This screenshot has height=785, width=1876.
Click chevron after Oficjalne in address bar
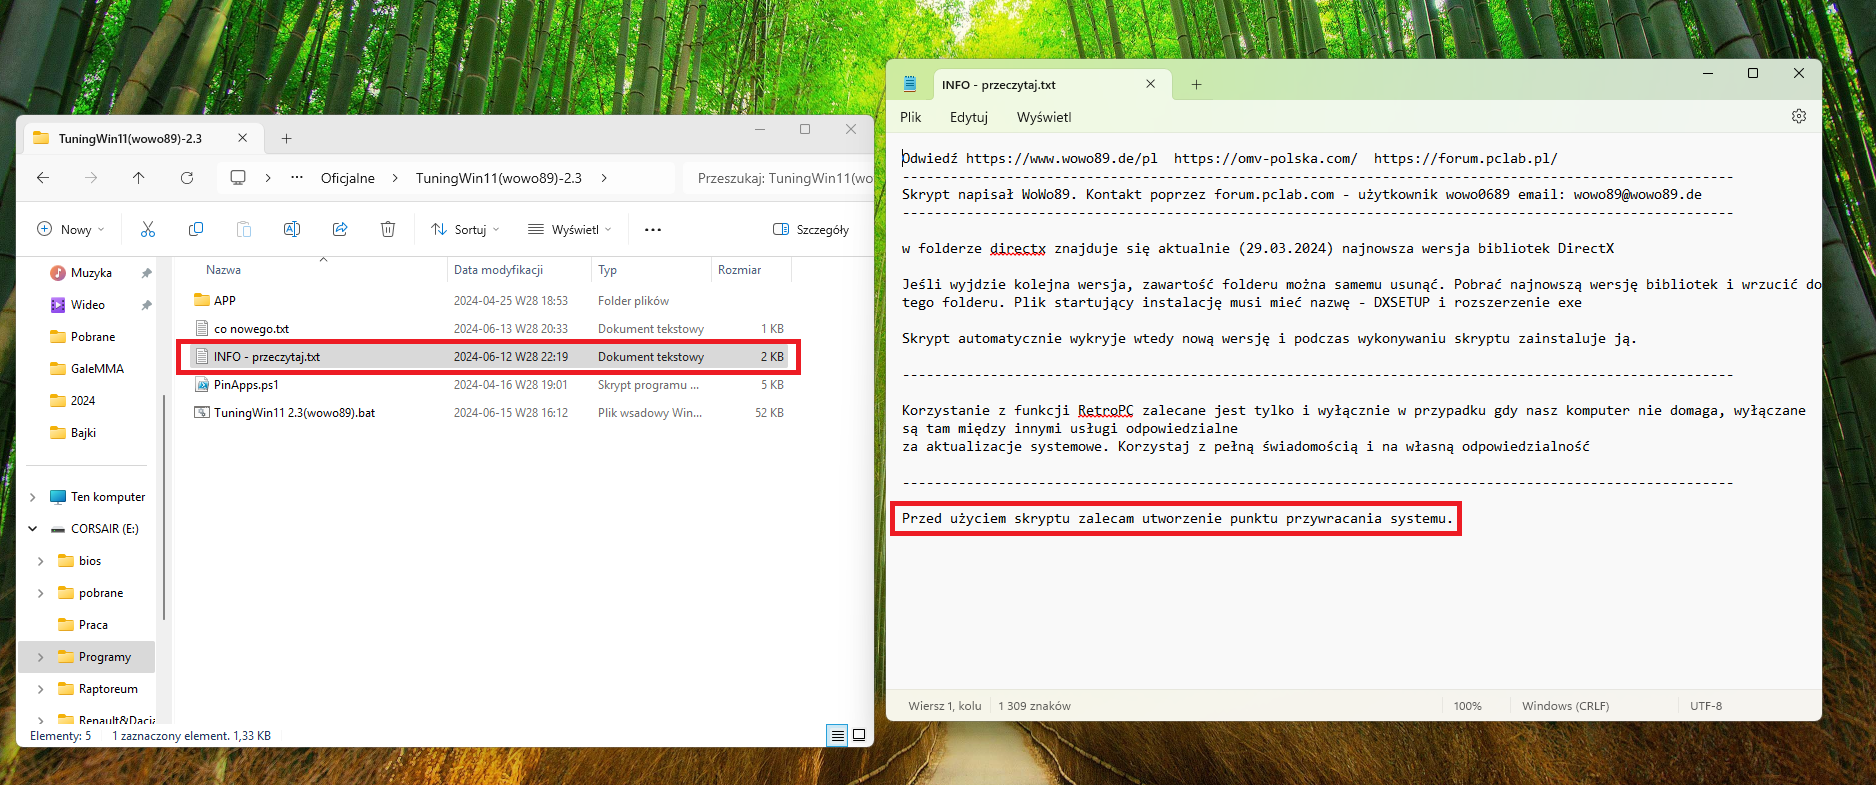pyautogui.click(x=395, y=178)
